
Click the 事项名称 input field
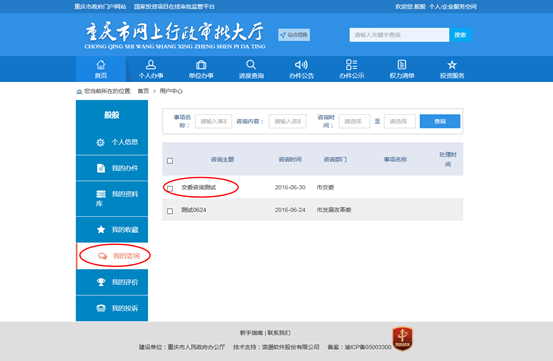[213, 121]
